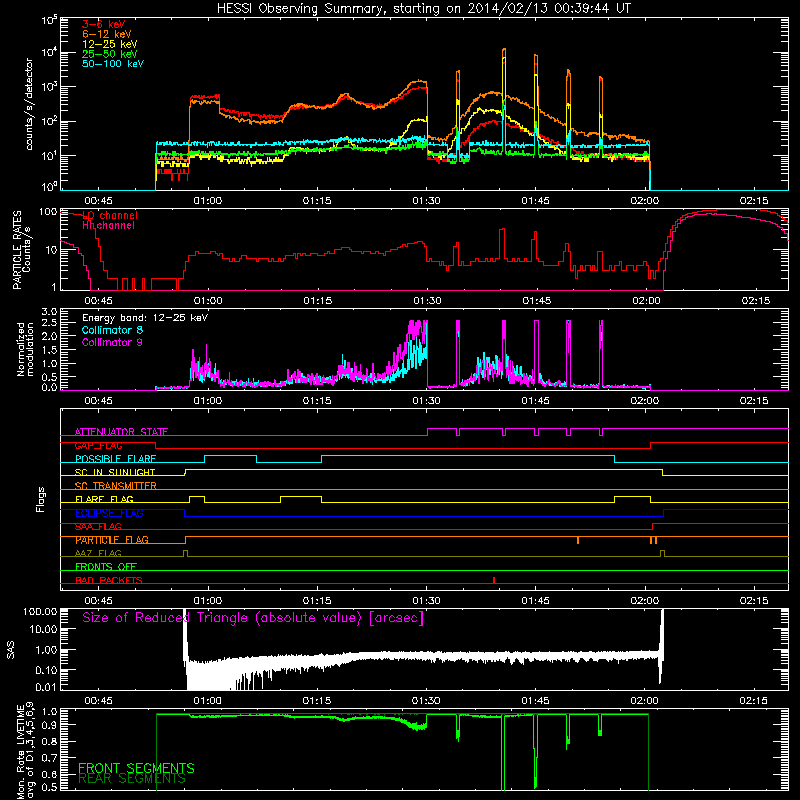Click the REAR SEGMENTS legend label
Viewport: 800px width, 800px height.
(132, 779)
